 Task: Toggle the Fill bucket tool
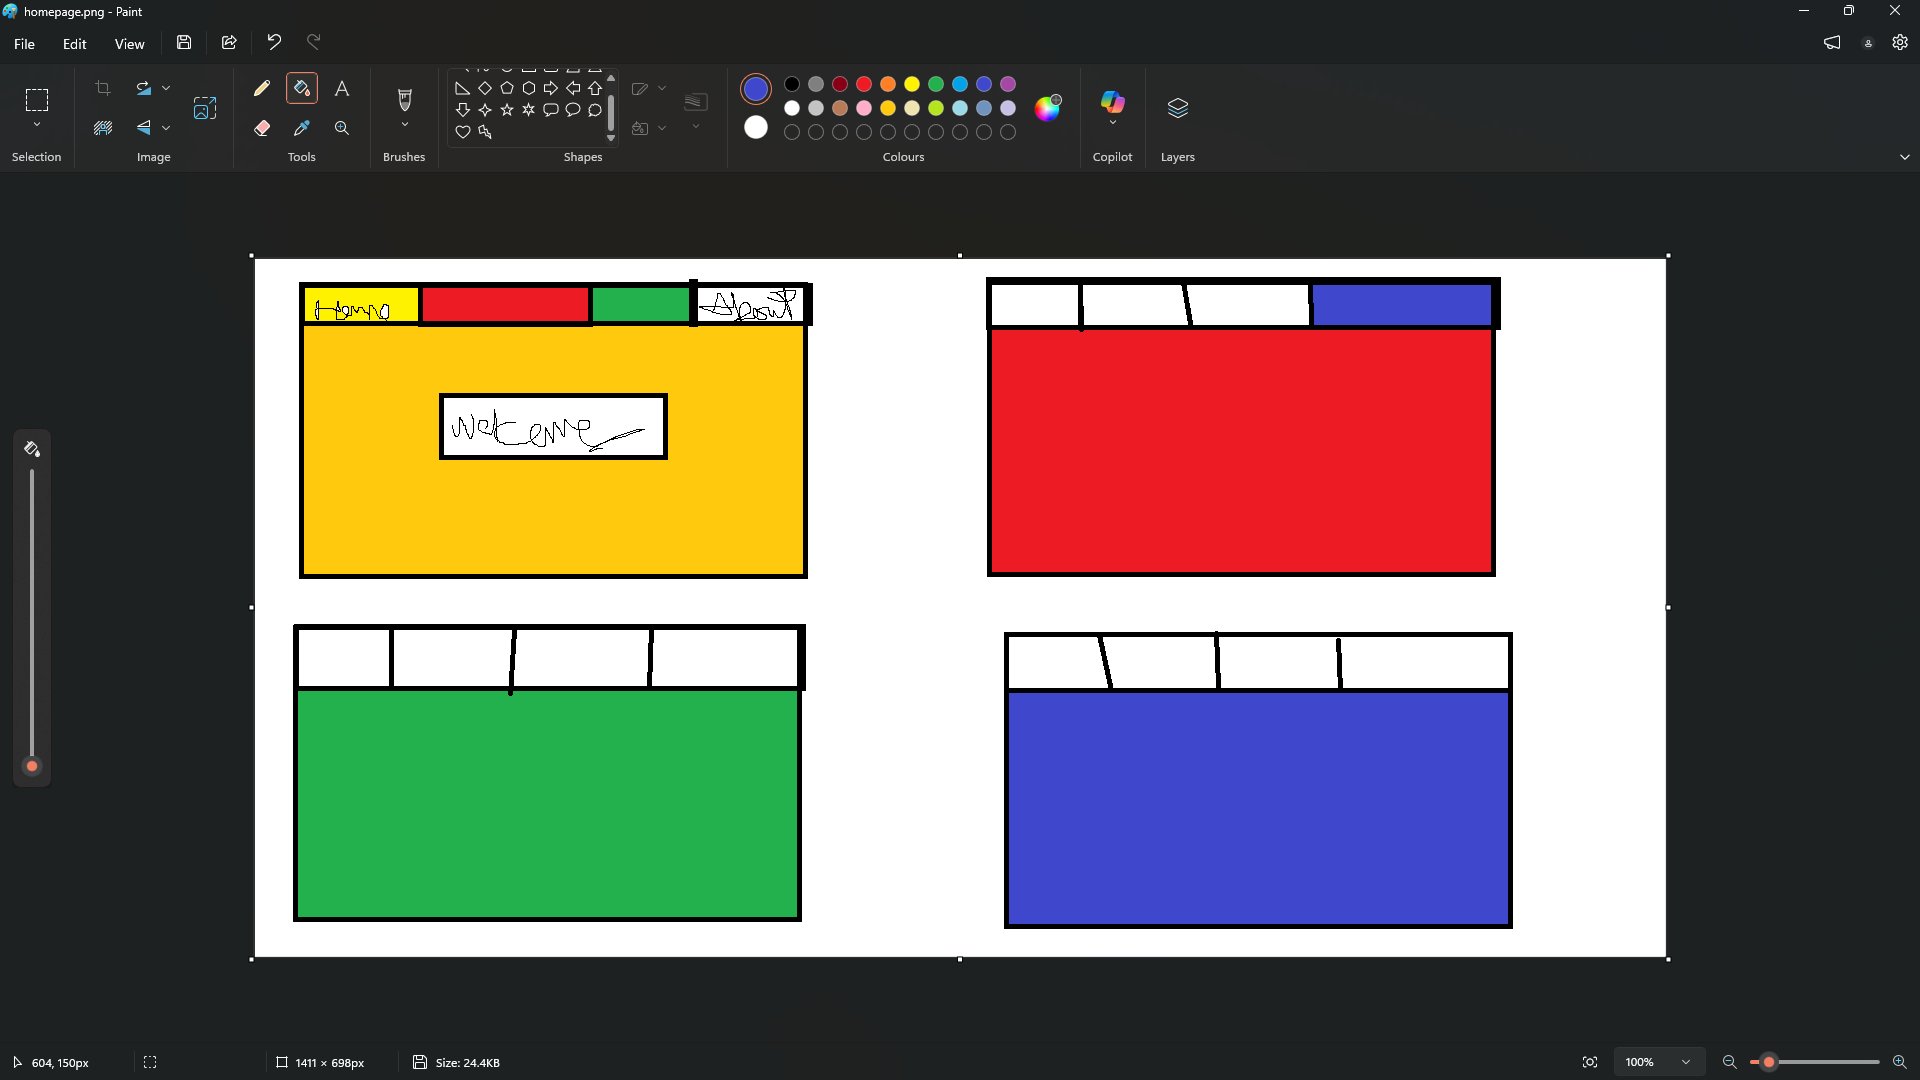pos(302,89)
